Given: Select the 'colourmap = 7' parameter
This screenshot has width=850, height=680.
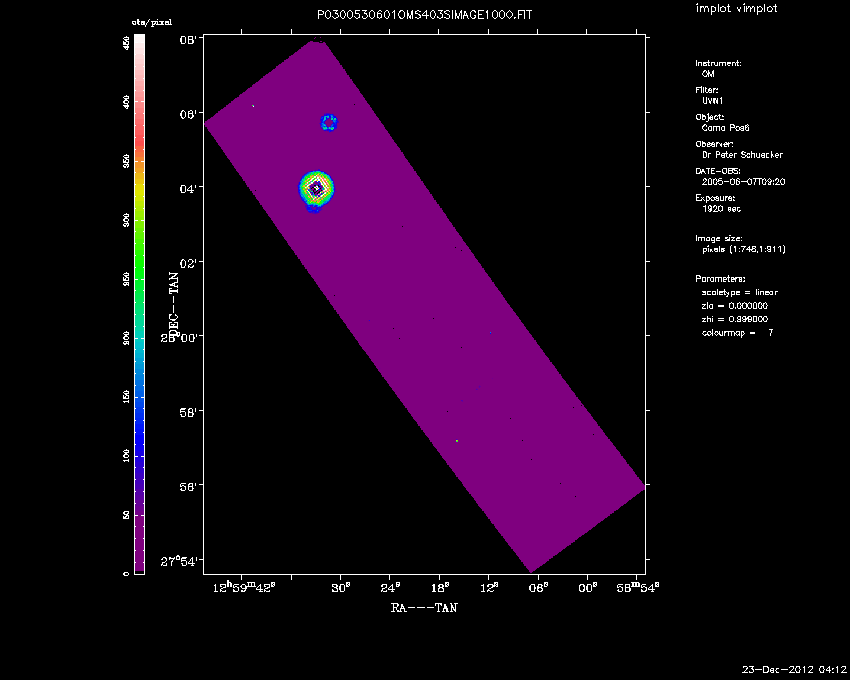Looking at the screenshot, I should tap(737, 333).
